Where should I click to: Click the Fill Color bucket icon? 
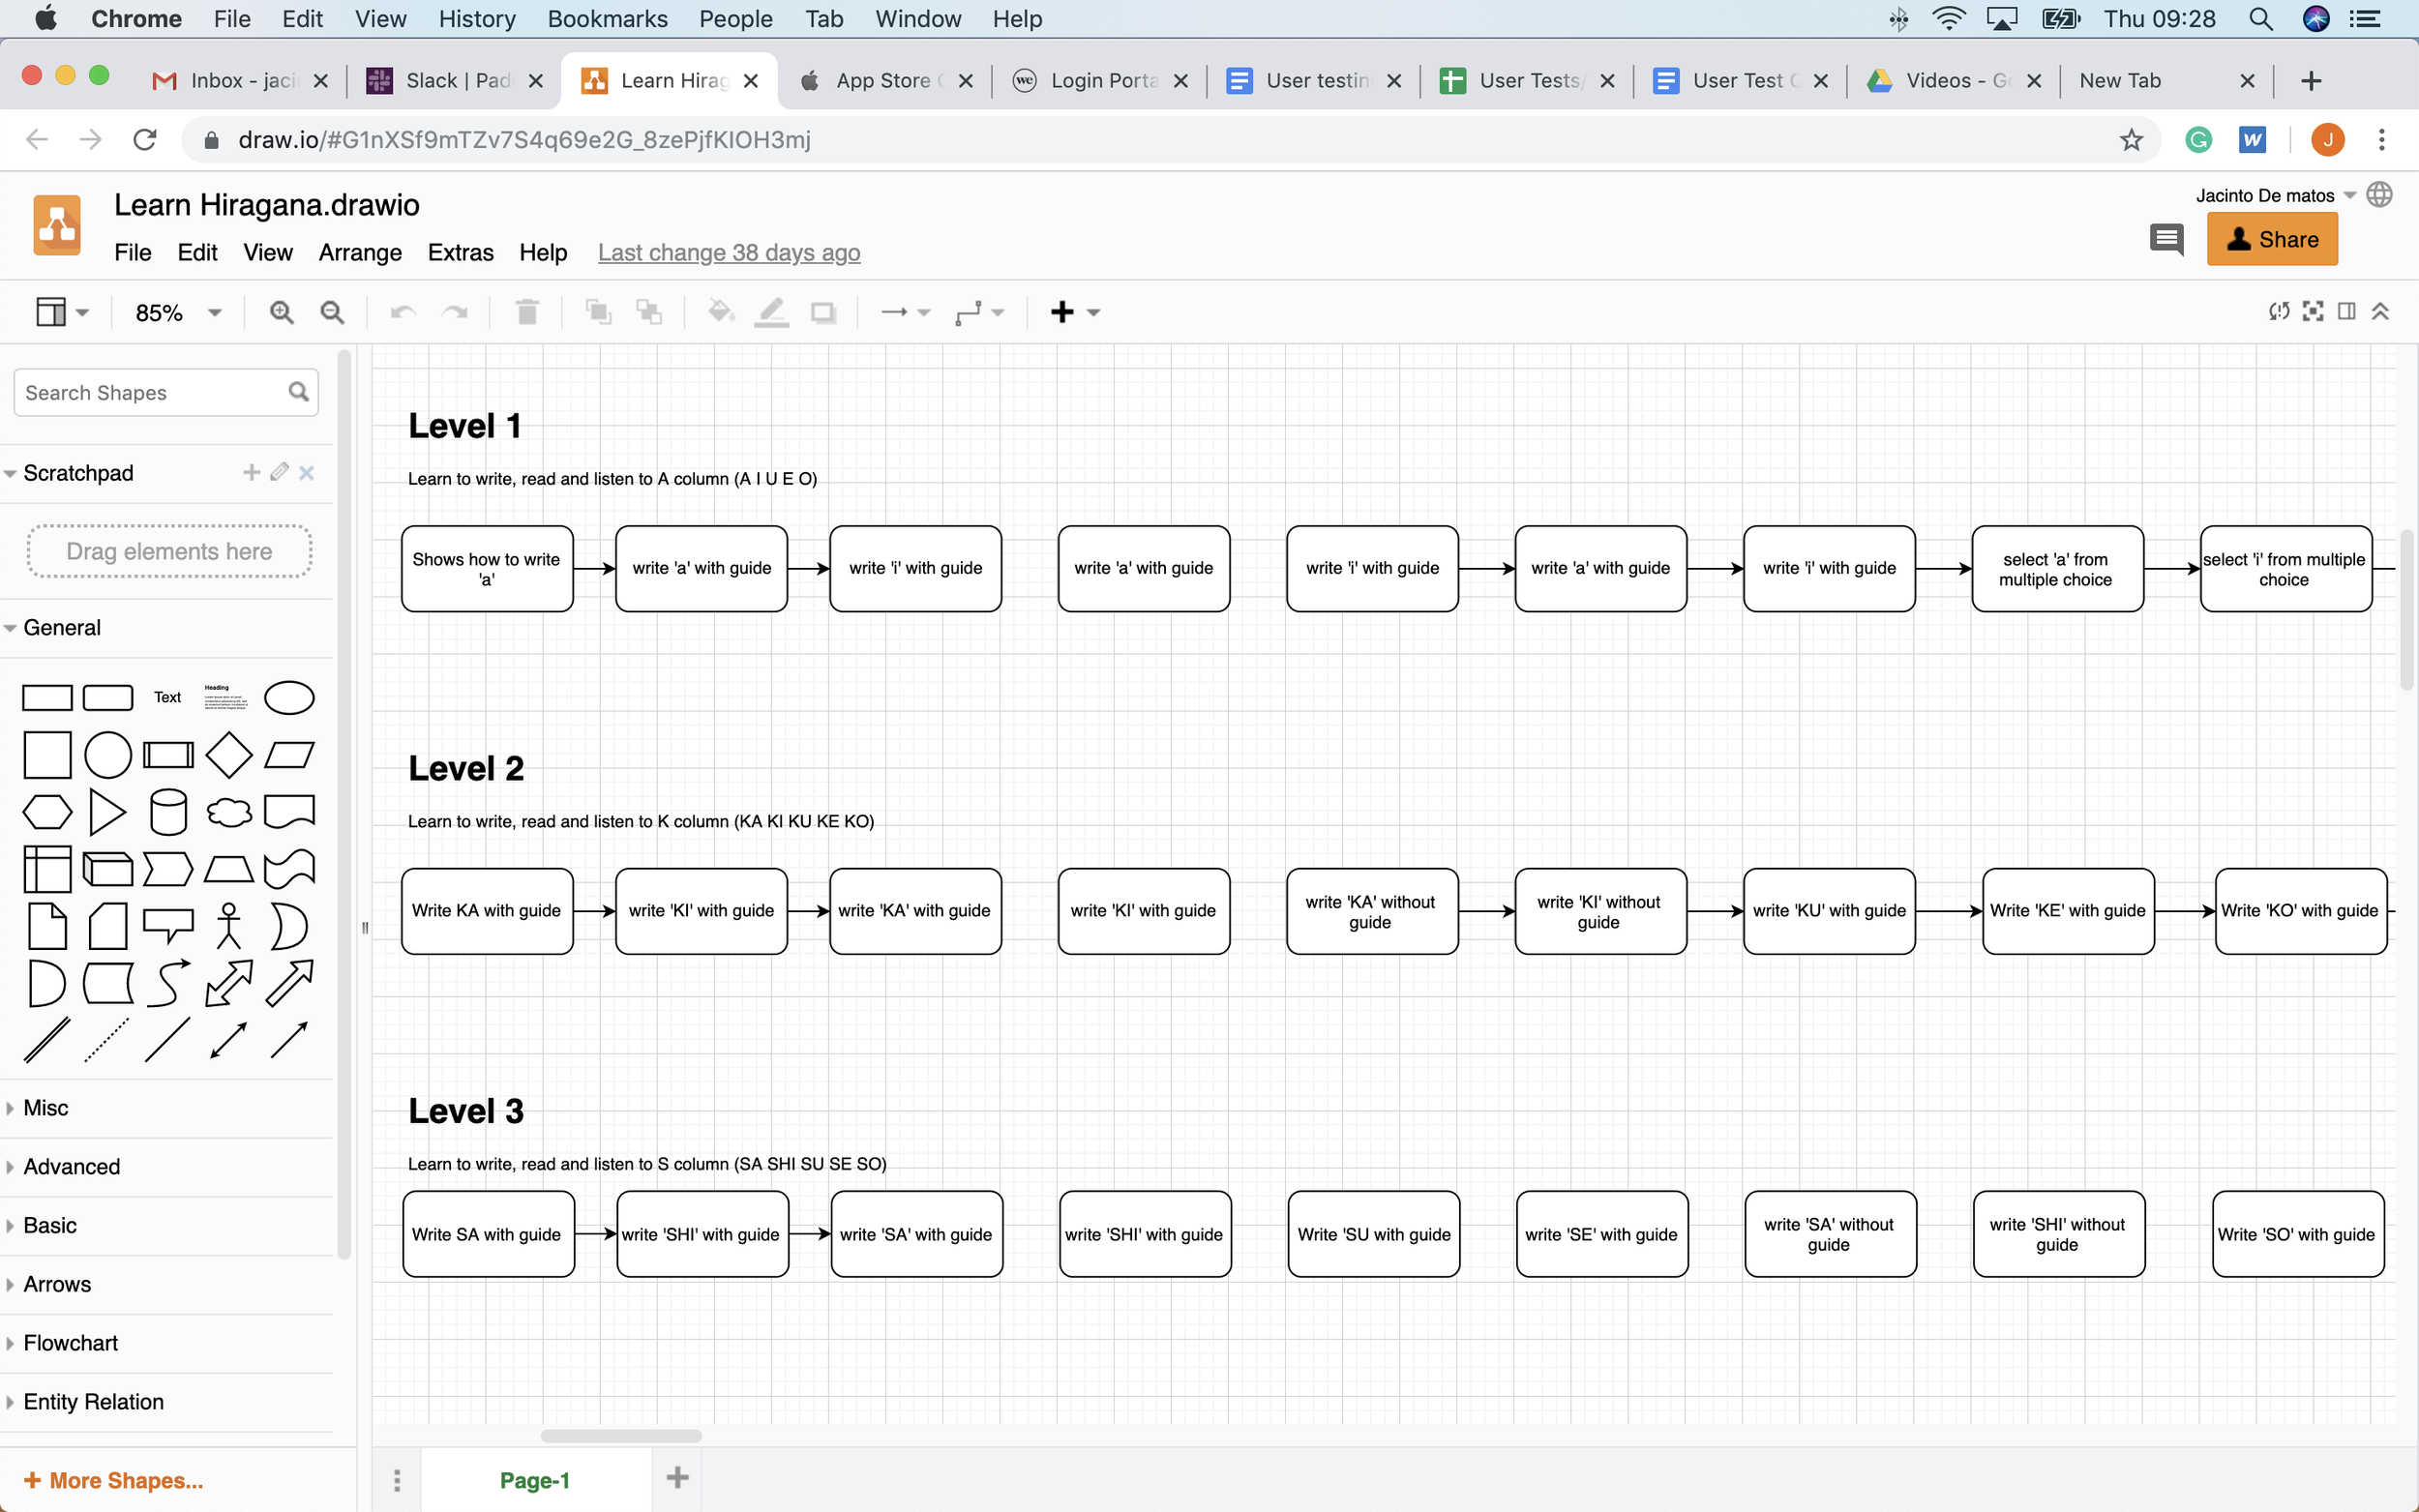[x=720, y=313]
